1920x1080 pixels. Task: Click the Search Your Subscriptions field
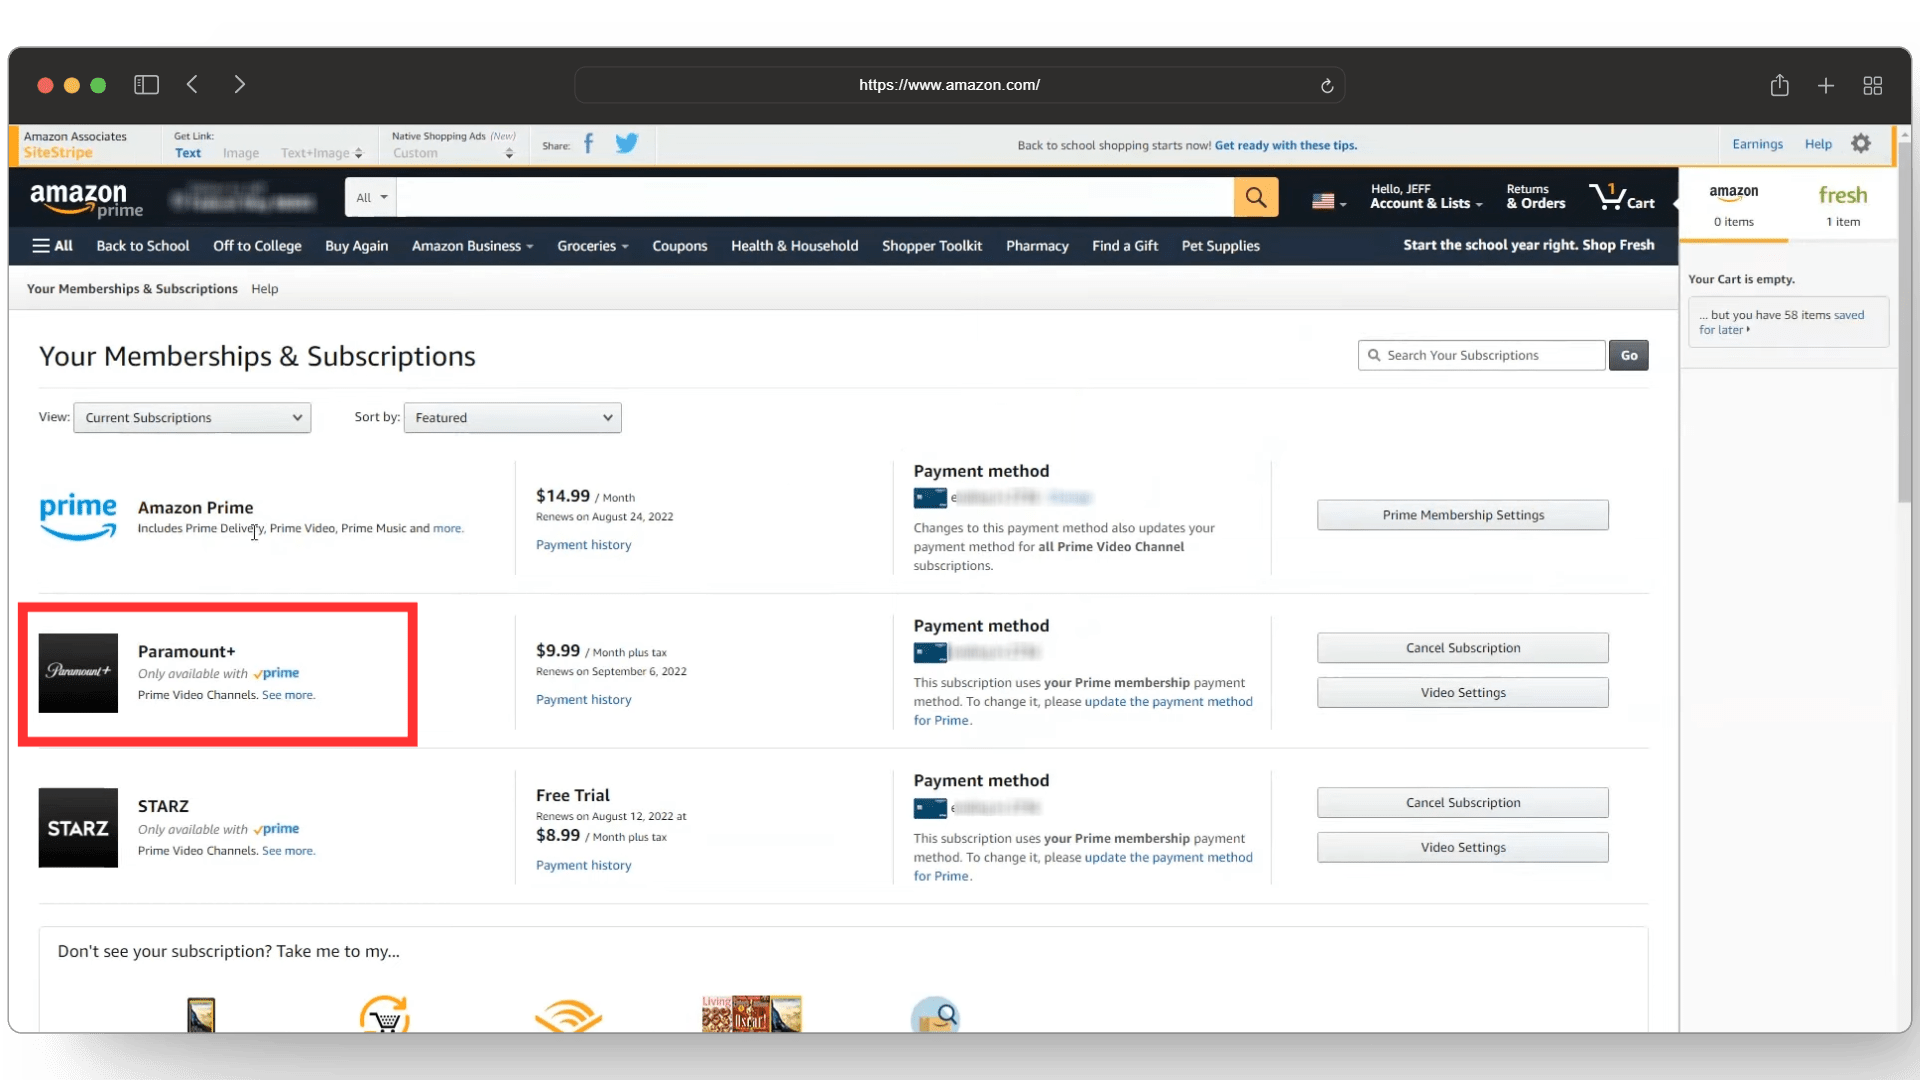point(1481,355)
